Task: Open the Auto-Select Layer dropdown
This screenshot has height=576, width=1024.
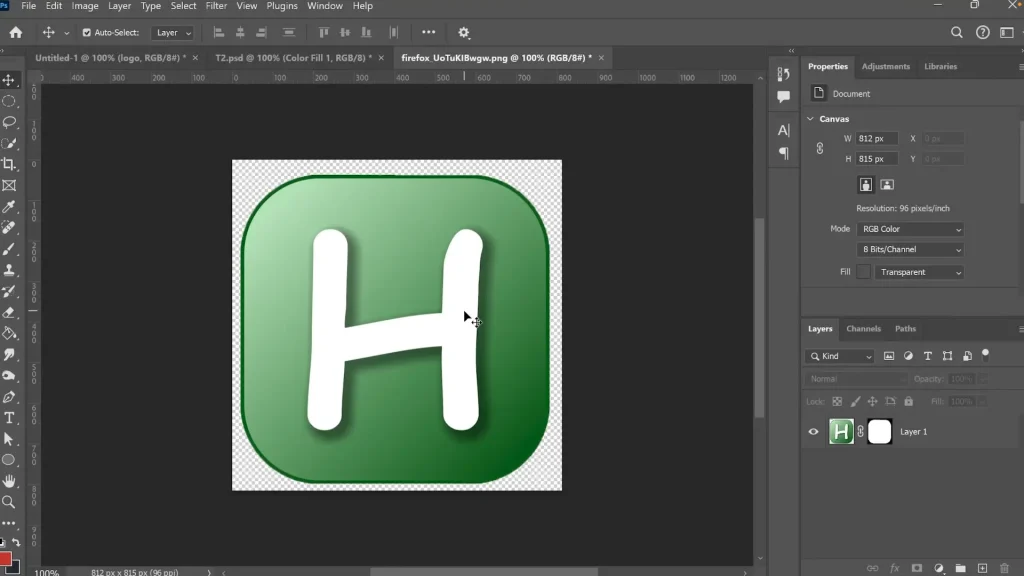Action: 173,33
